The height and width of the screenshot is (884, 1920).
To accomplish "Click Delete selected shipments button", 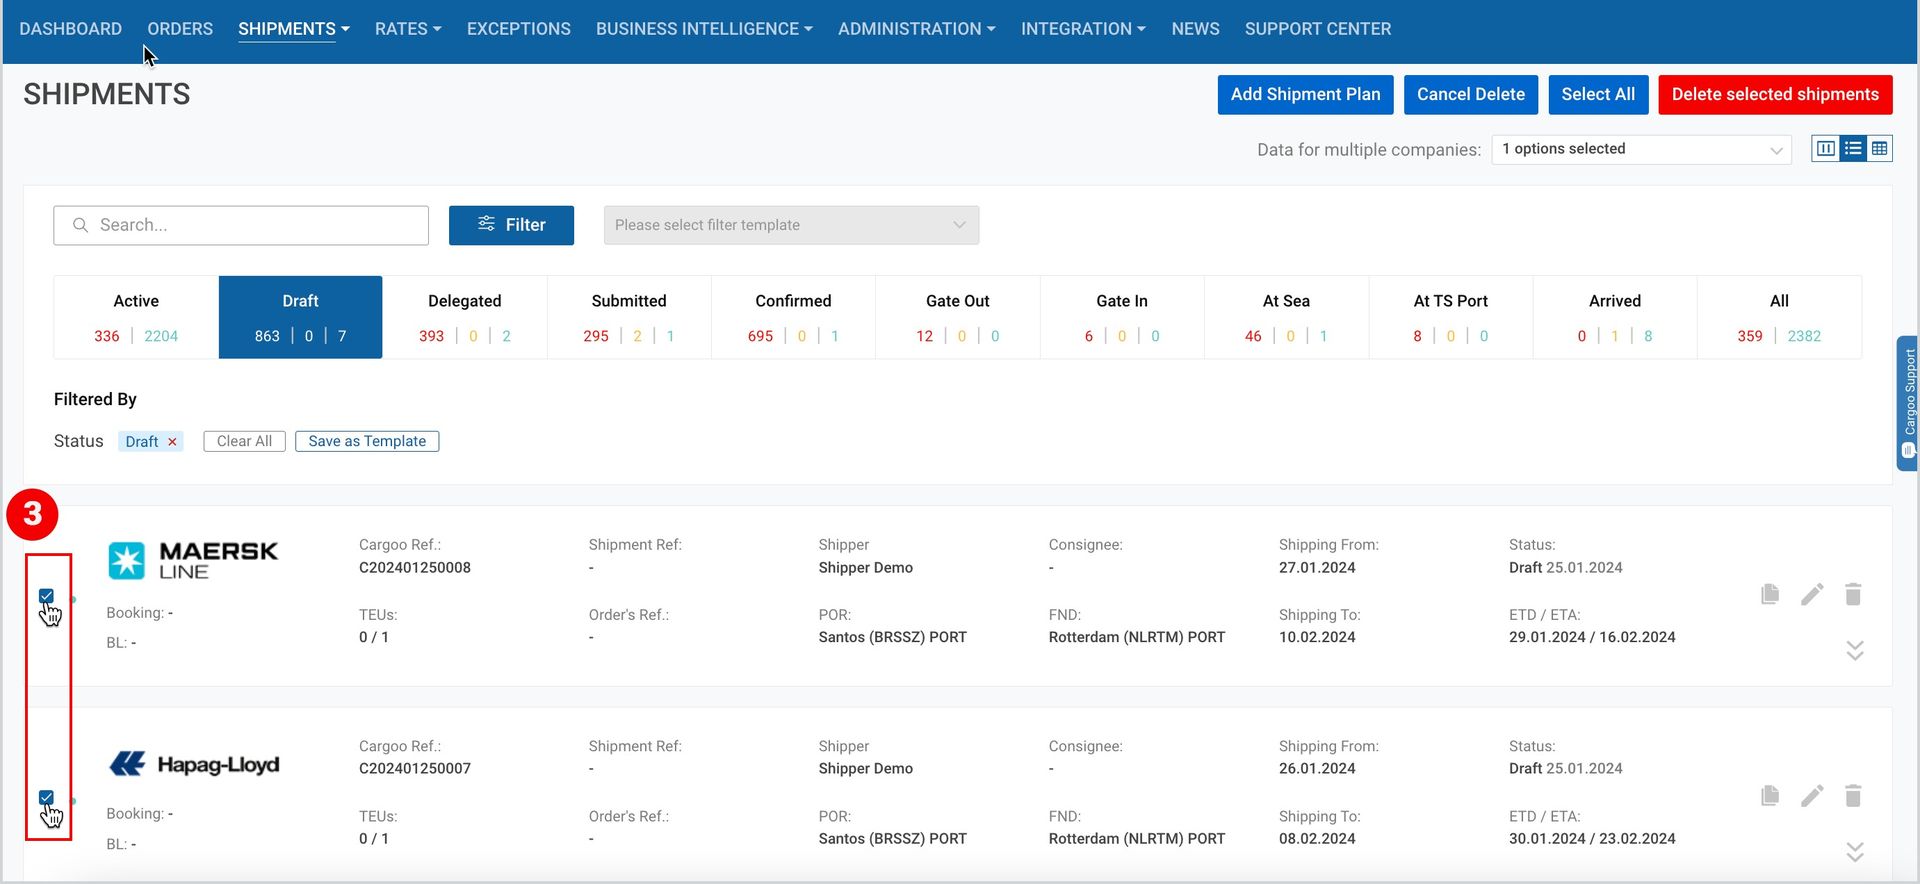I will point(1775,94).
